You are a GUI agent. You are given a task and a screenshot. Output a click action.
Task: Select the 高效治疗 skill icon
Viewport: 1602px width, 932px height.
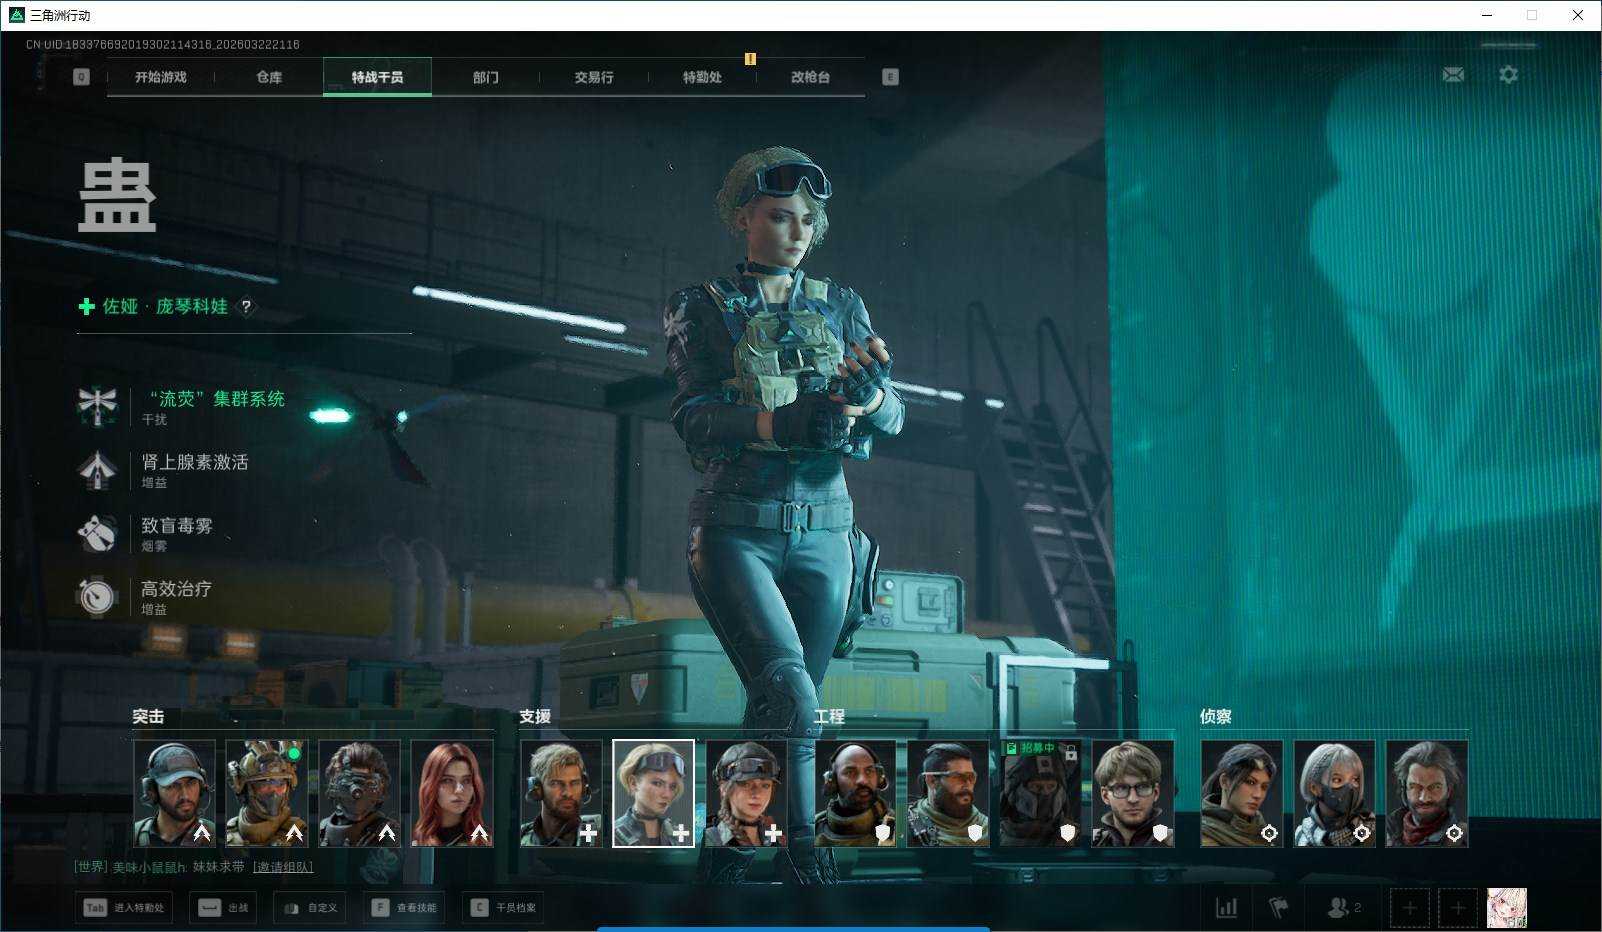(98, 596)
